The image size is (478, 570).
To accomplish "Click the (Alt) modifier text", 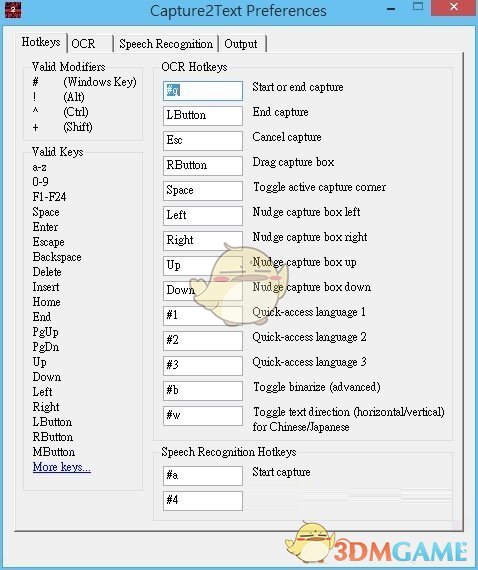I will click(x=74, y=97).
